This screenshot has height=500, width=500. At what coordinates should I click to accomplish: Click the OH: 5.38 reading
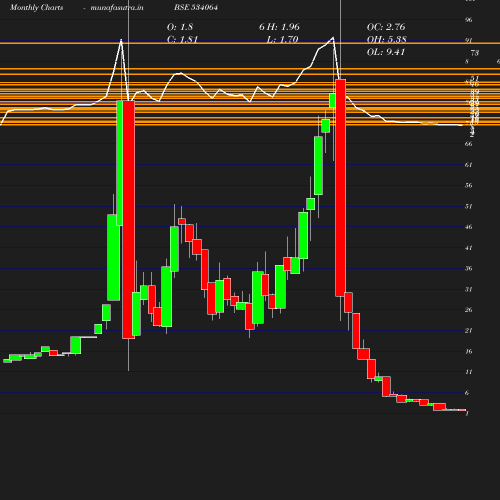click(387, 39)
